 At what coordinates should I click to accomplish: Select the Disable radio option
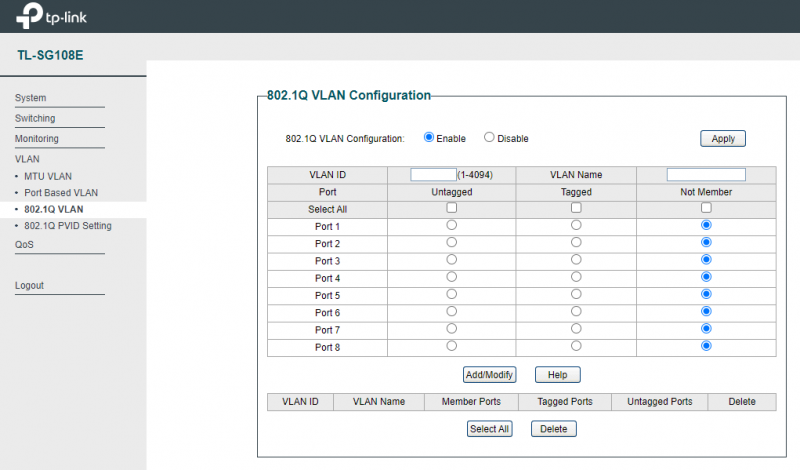(x=489, y=138)
